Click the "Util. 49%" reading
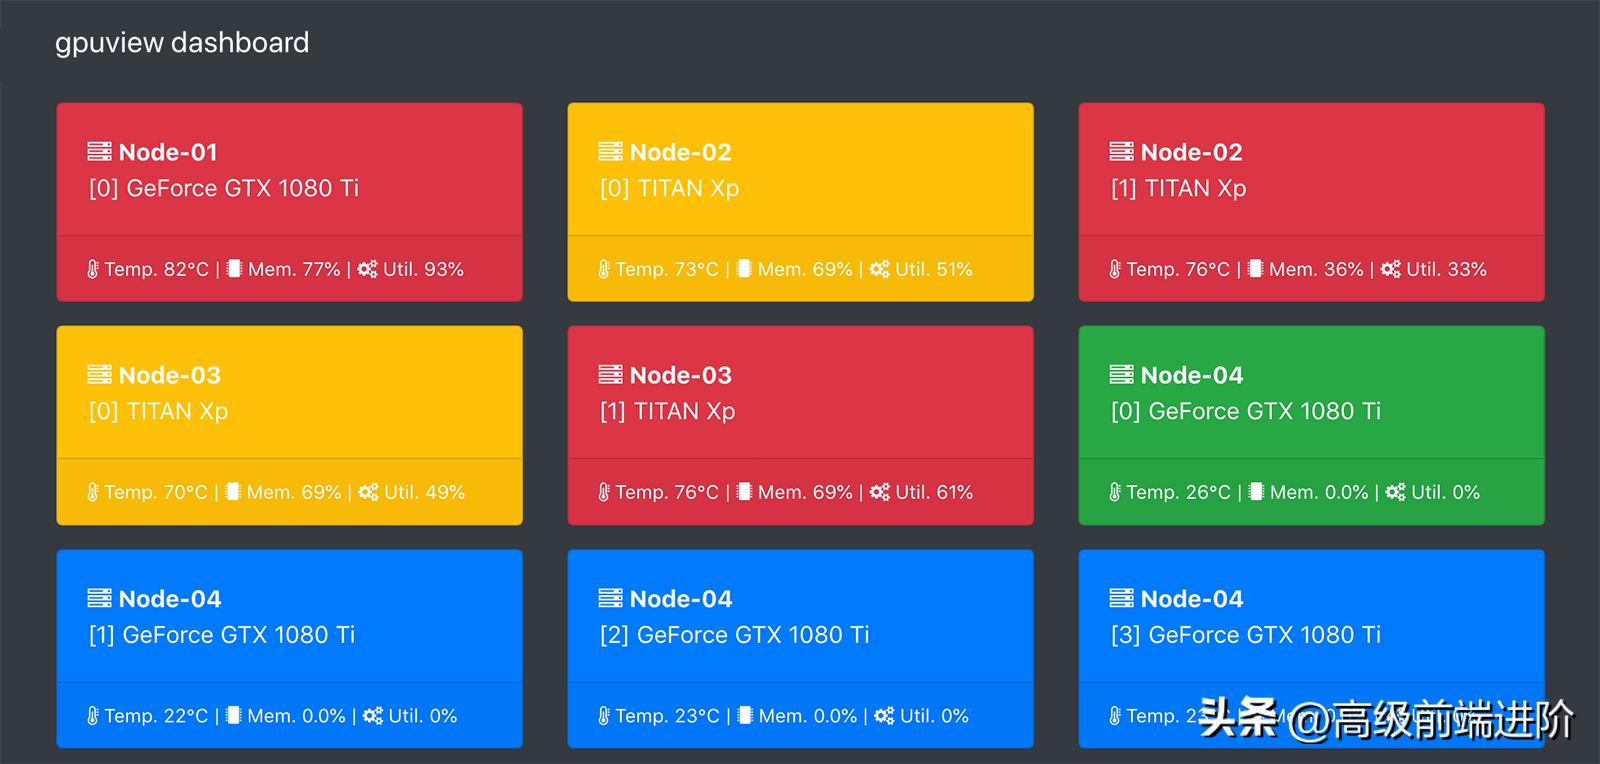The image size is (1600, 764). point(425,492)
